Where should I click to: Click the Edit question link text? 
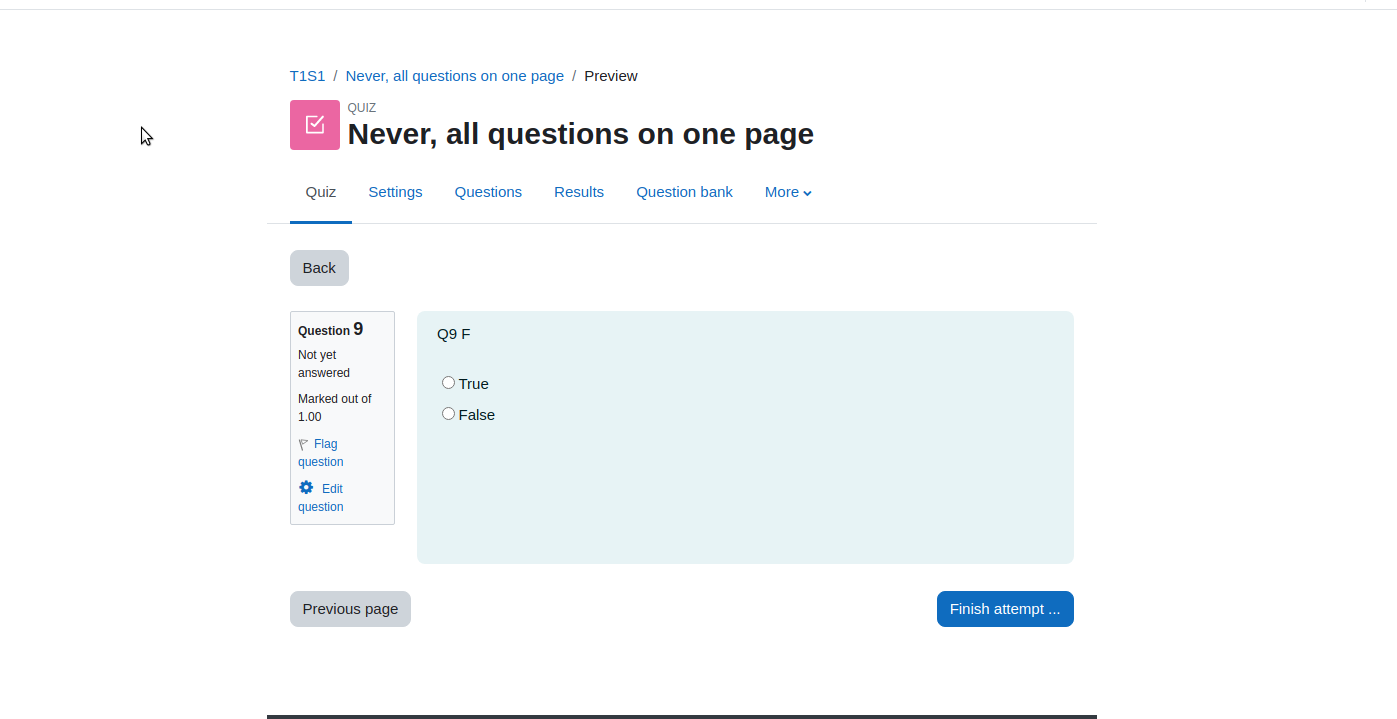click(x=320, y=498)
